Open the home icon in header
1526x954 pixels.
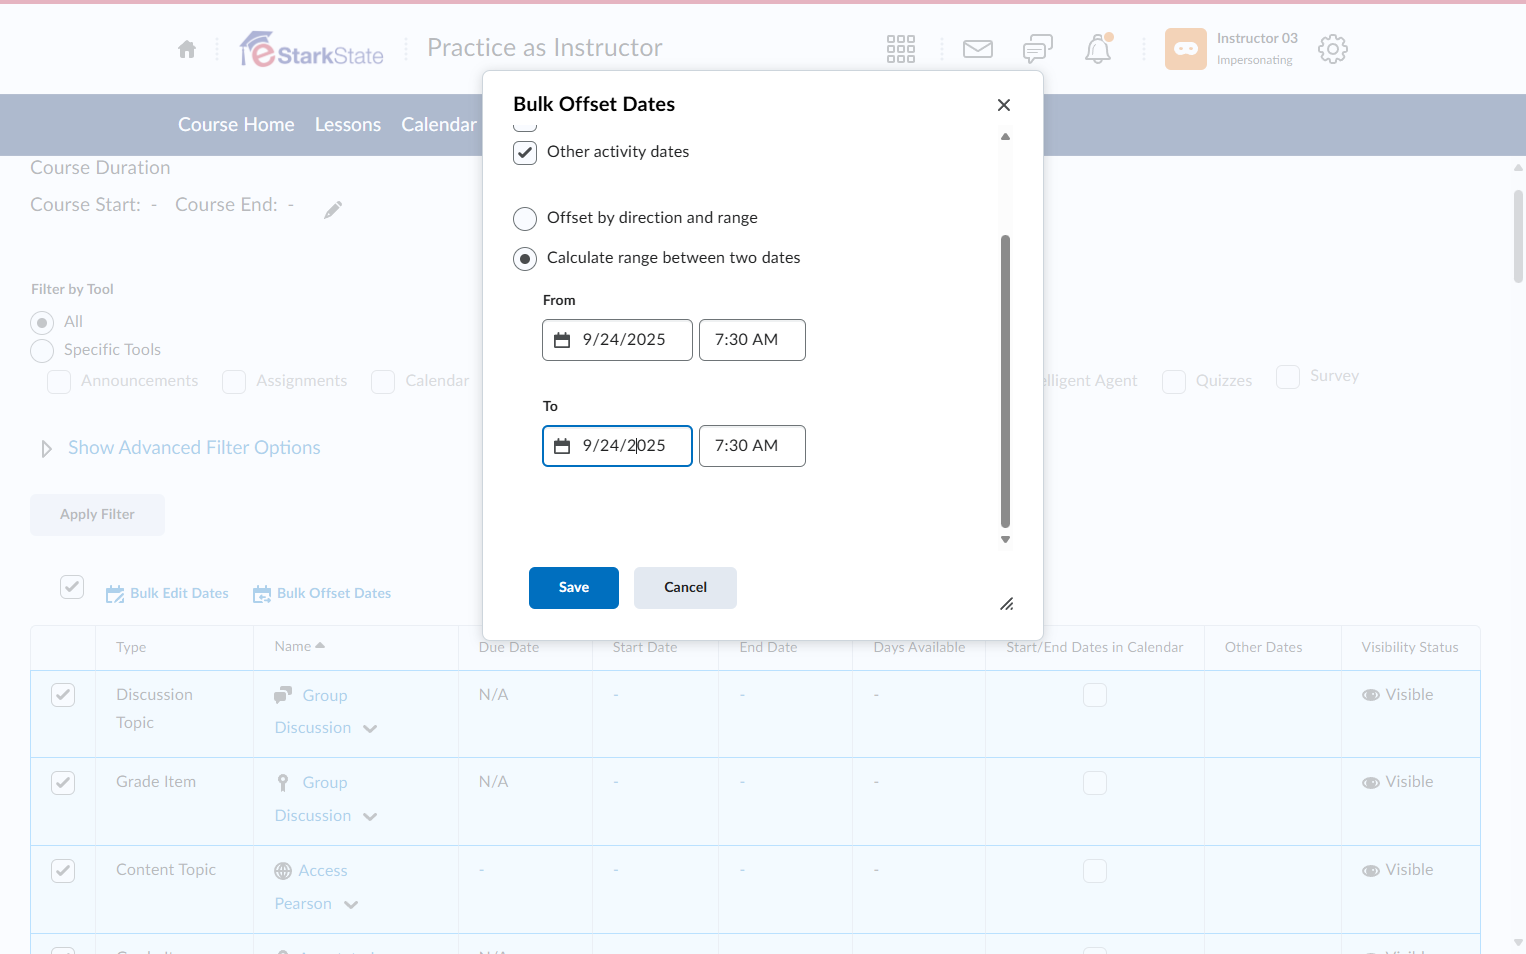(187, 49)
